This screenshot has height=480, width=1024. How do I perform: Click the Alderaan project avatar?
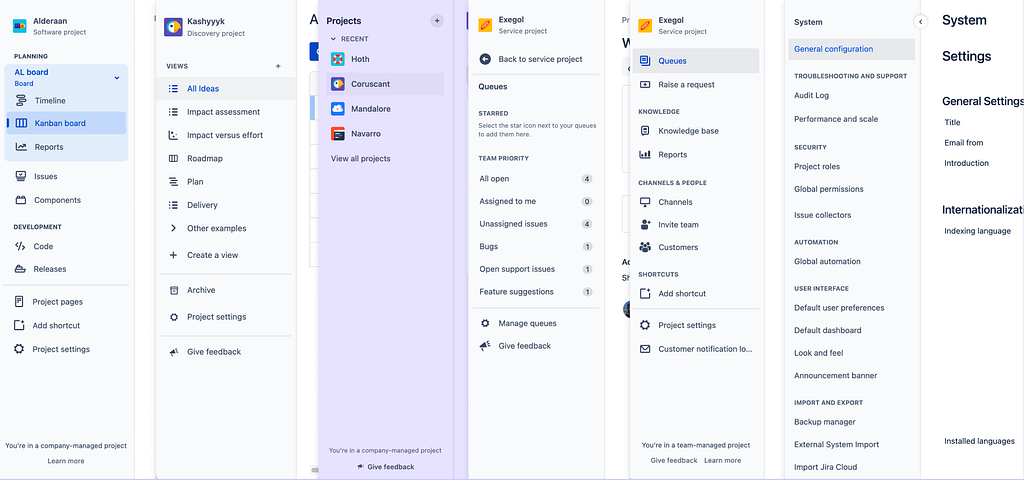coord(20,26)
